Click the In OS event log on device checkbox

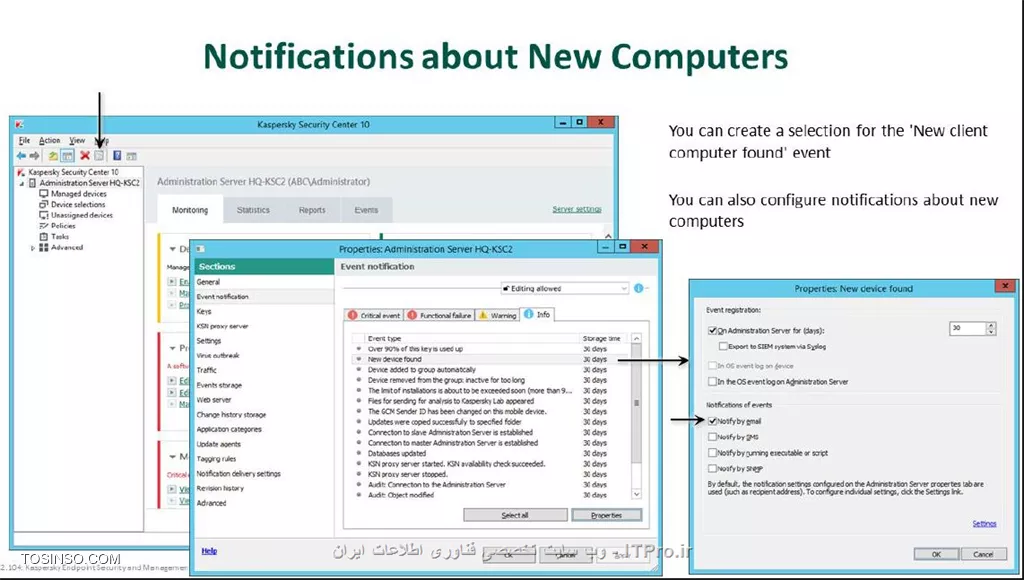712,366
